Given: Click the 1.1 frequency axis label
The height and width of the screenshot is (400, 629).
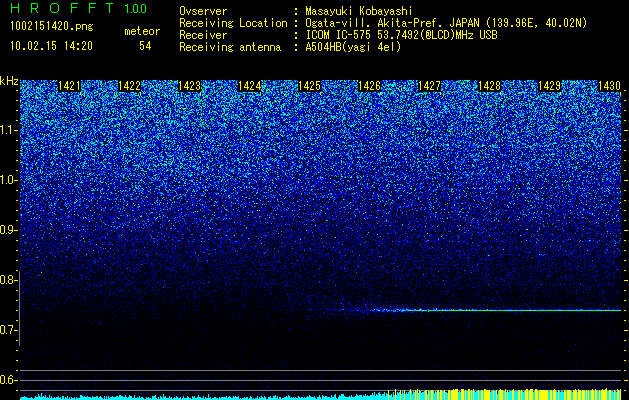Looking at the screenshot, I should [x=8, y=130].
